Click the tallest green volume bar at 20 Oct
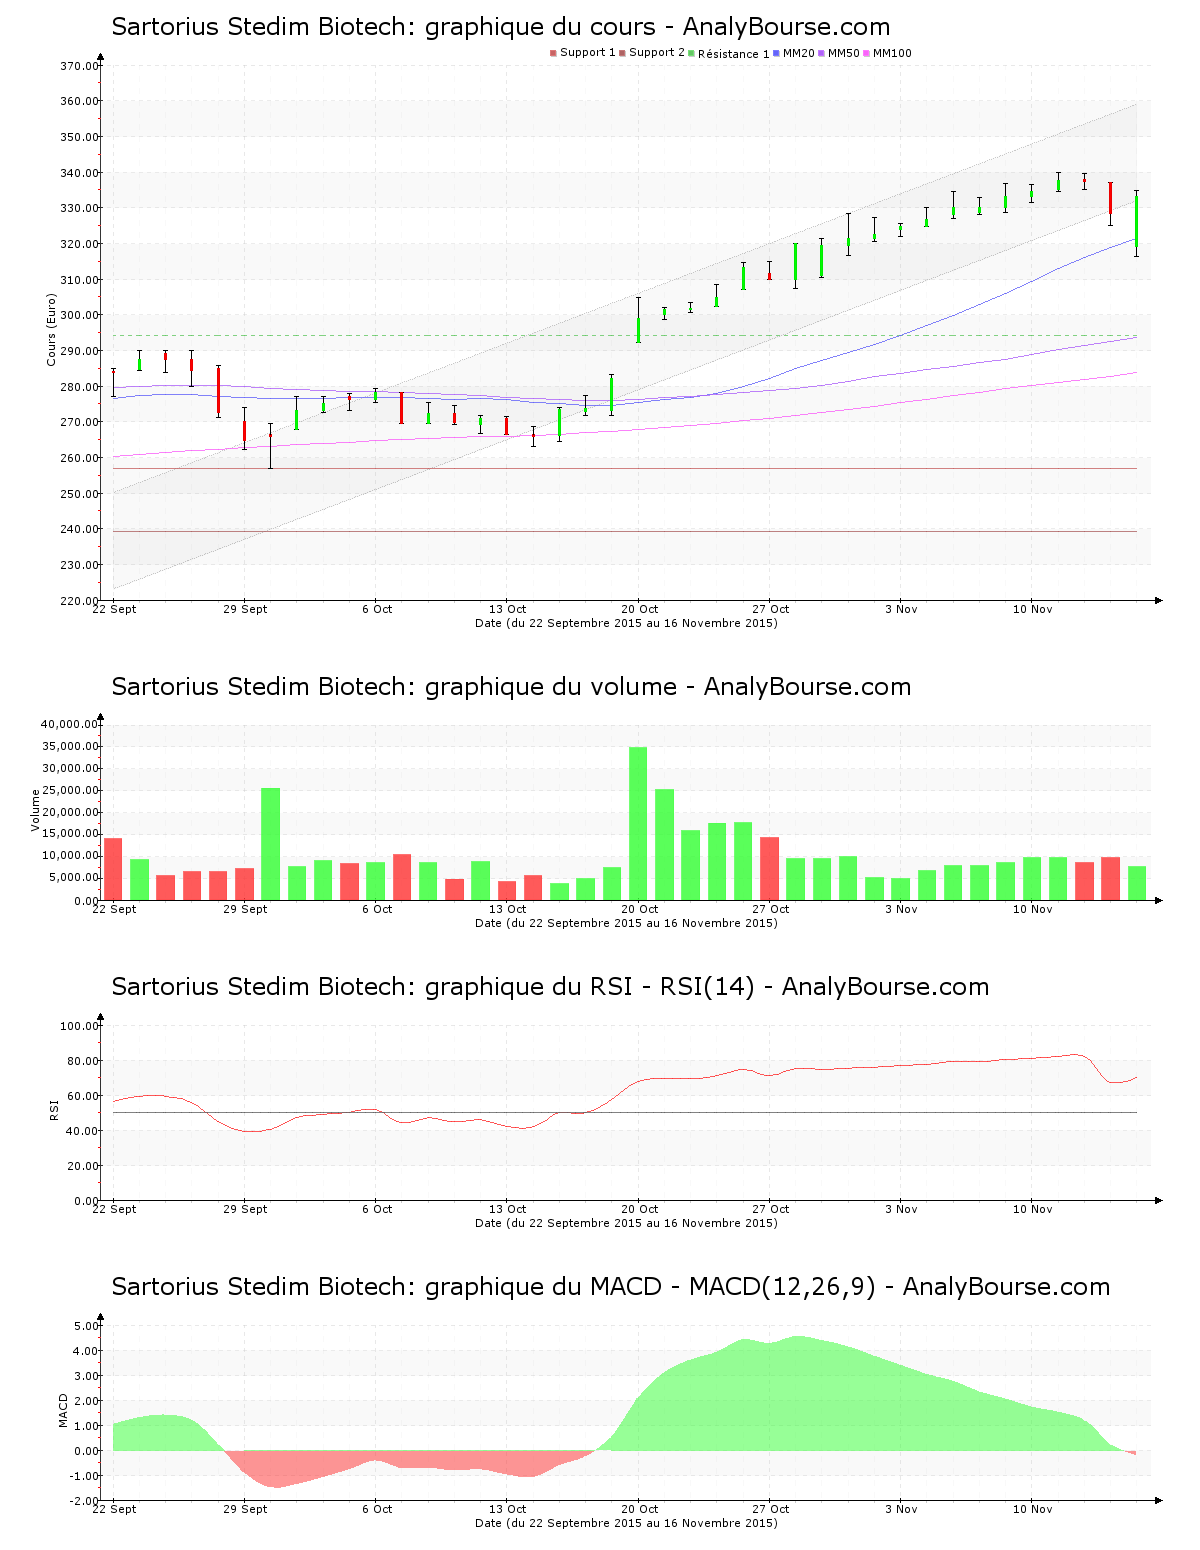 click(638, 823)
